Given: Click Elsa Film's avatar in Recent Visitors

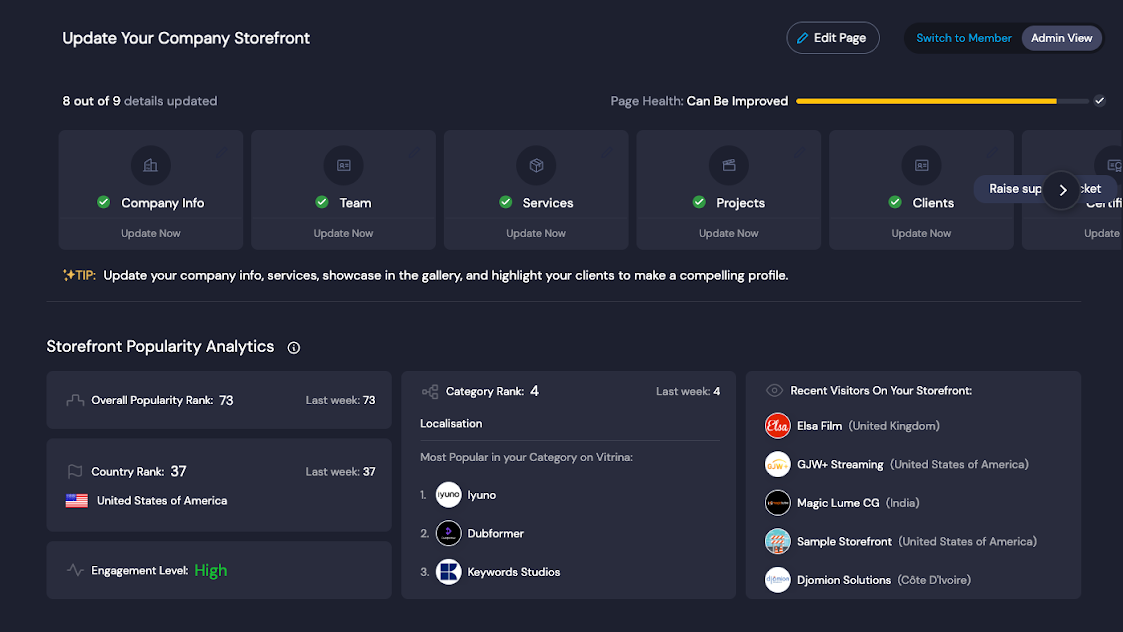Looking at the screenshot, I should coord(778,425).
